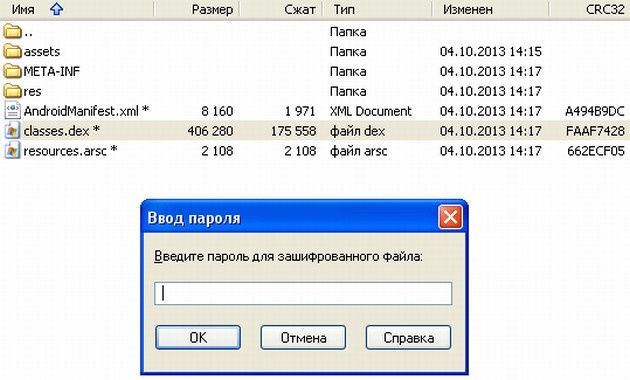Close the Ввод пароля dialog
The height and width of the screenshot is (380, 630).
coord(450,217)
